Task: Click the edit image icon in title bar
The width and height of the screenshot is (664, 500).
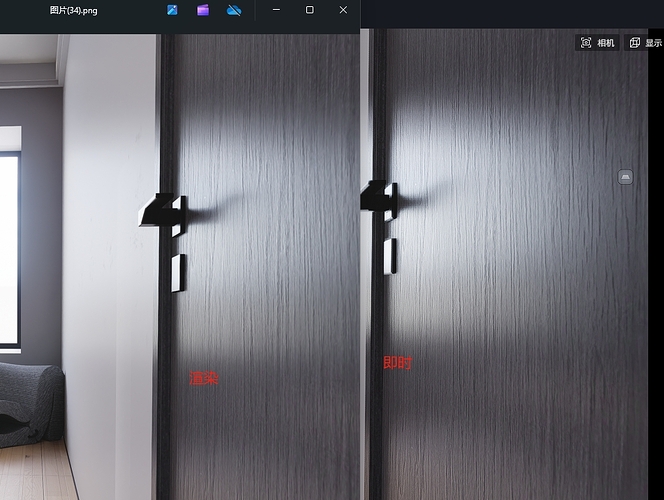Action: coord(172,10)
